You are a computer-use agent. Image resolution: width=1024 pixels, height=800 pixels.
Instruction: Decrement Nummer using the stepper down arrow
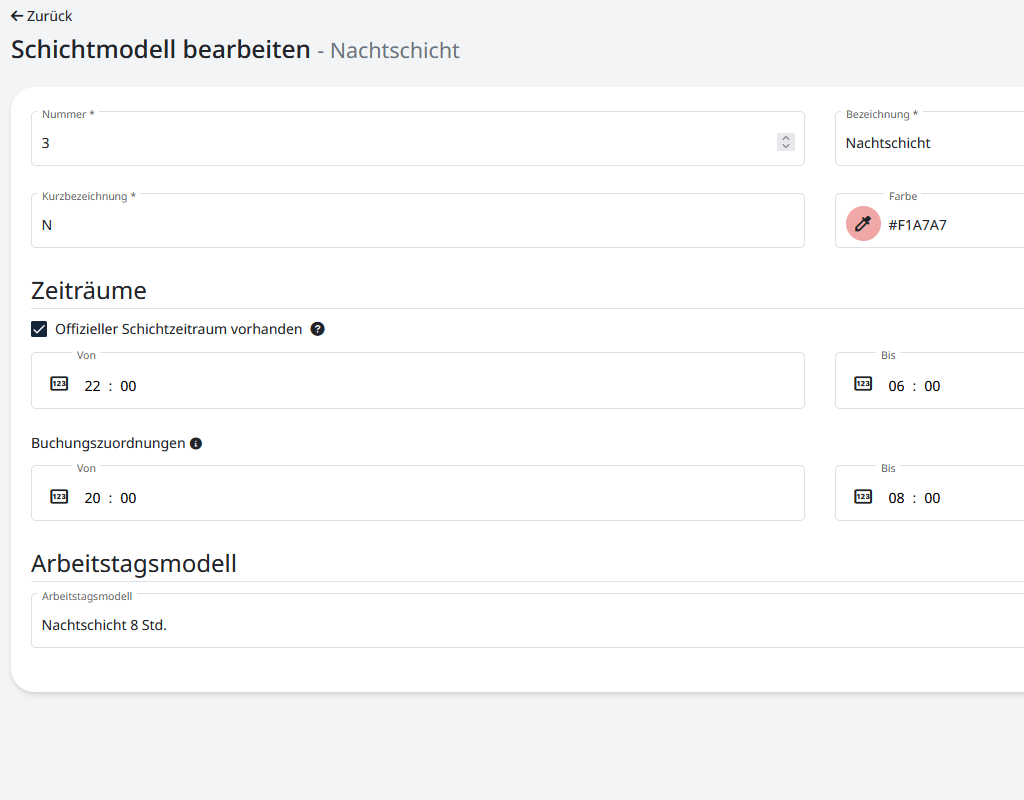pyautogui.click(x=786, y=145)
